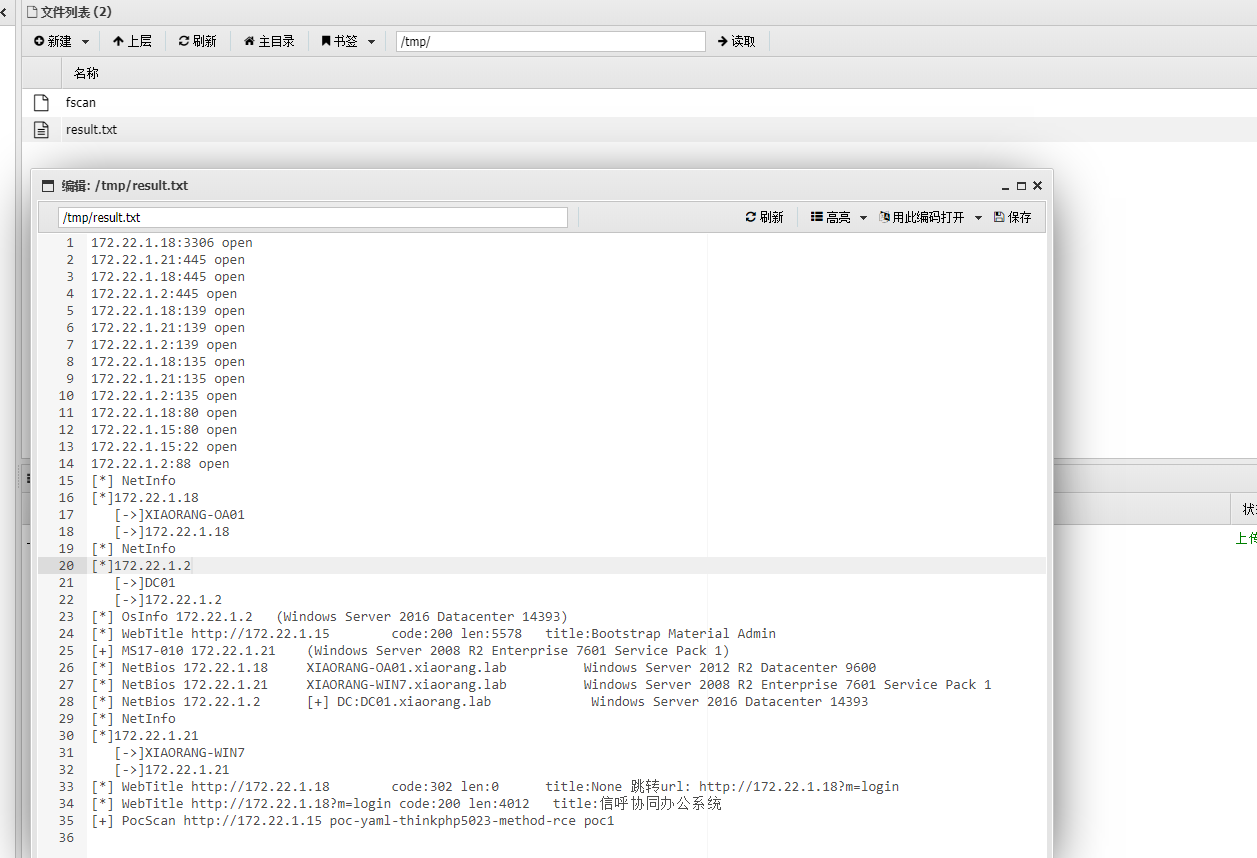Click line number 20 in the gutter

point(67,565)
